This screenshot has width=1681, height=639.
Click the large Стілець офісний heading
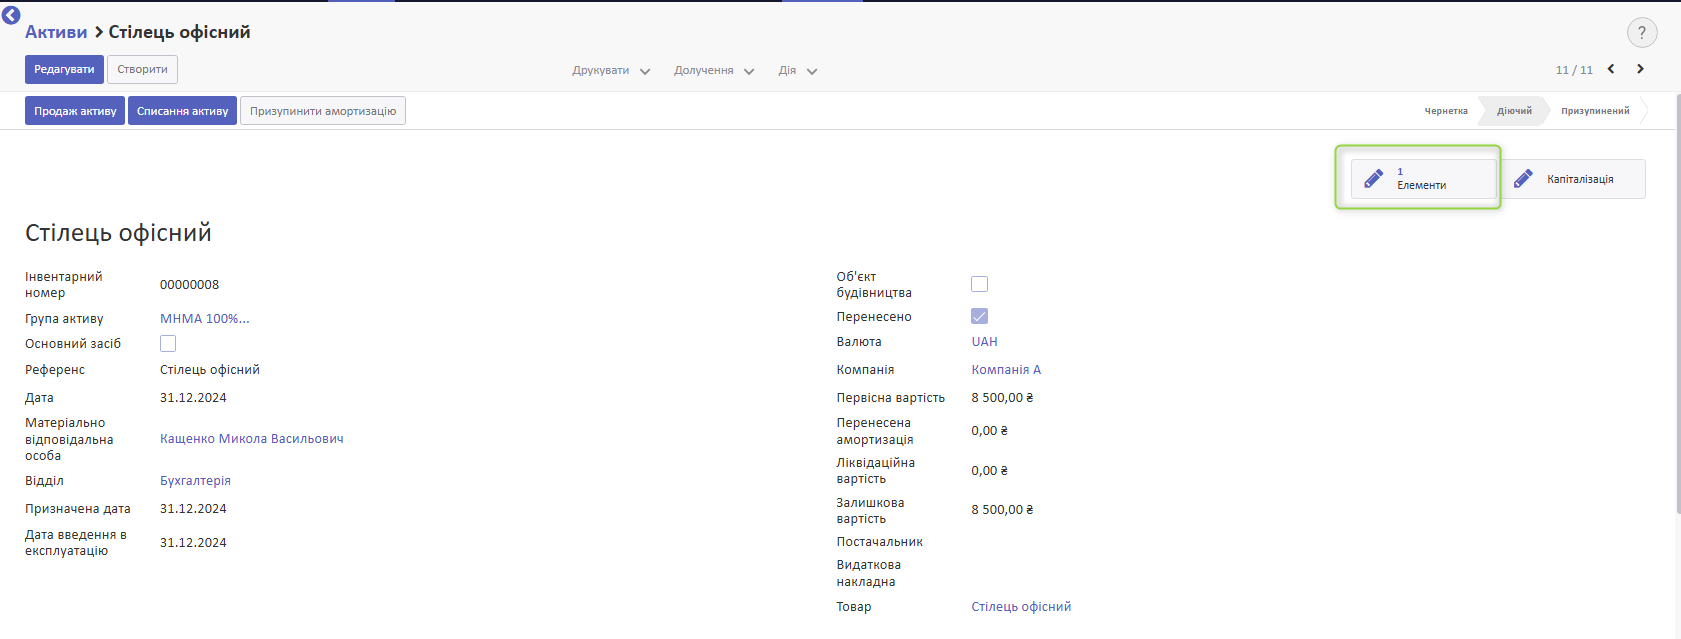coord(118,233)
